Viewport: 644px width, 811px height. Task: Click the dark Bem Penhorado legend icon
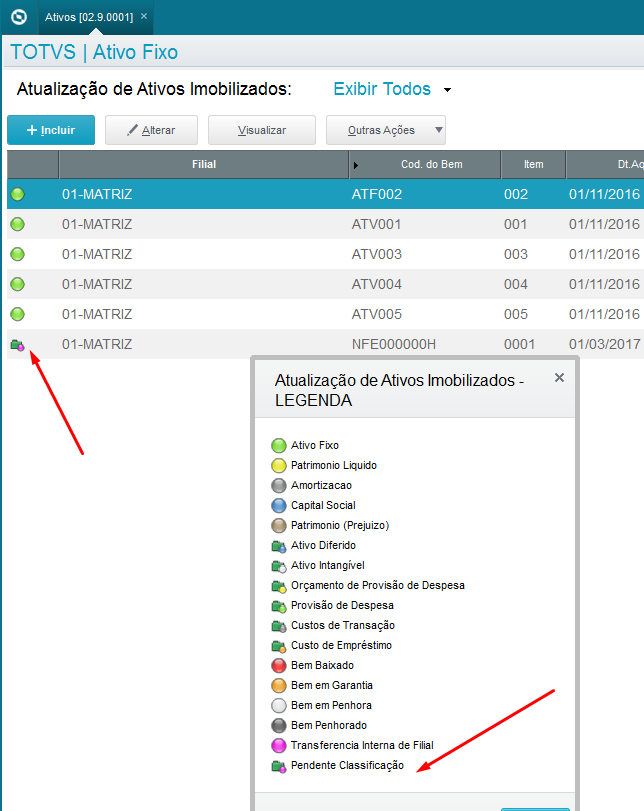pos(279,726)
